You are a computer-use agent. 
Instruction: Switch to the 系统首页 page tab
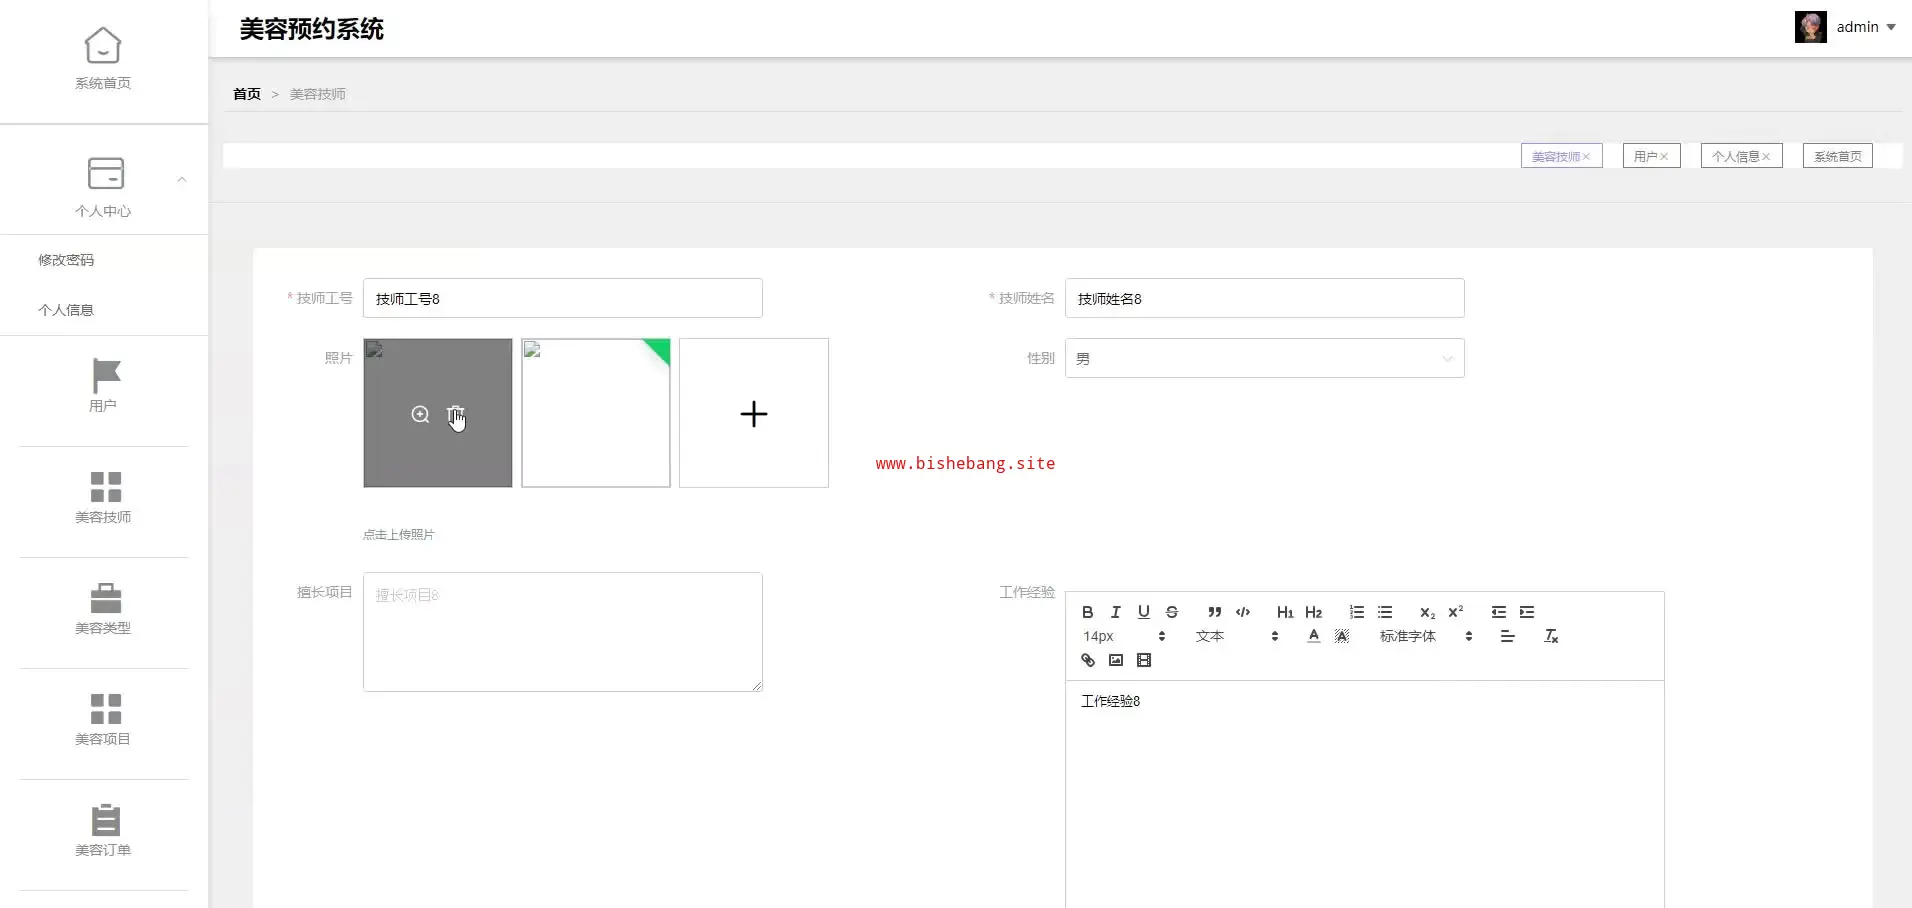[x=1838, y=156]
